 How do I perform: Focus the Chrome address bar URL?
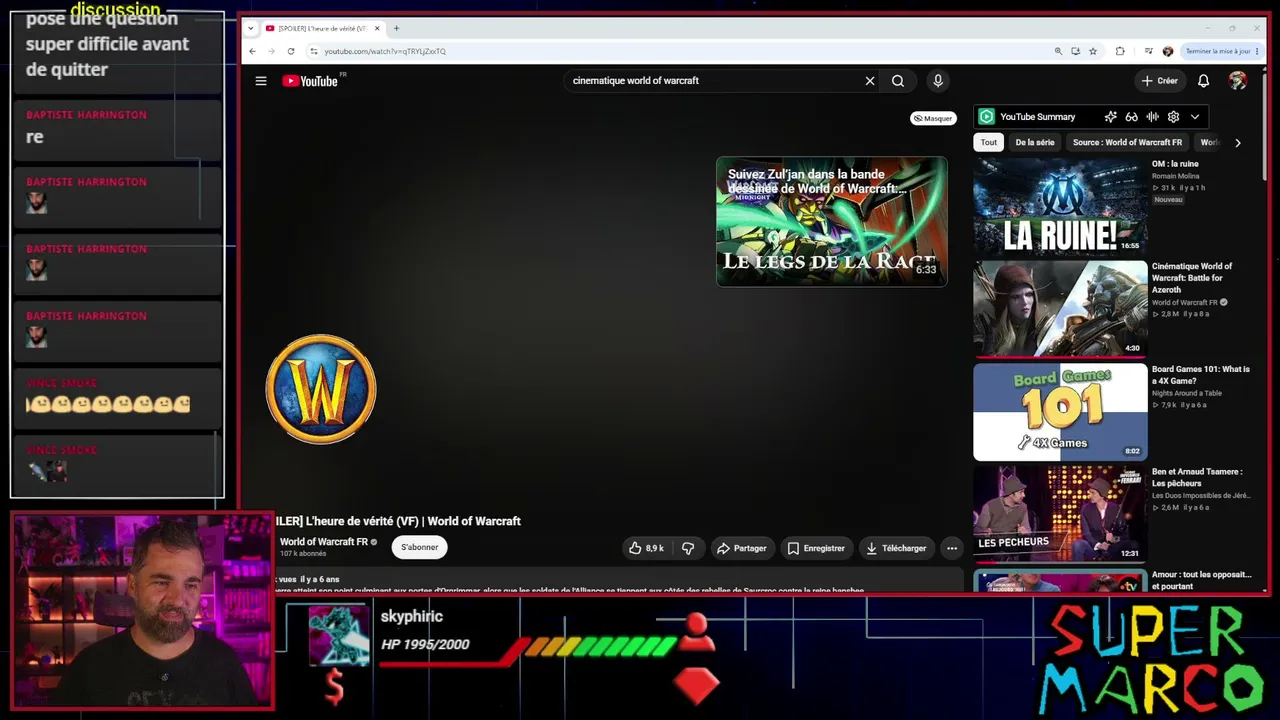(x=385, y=51)
